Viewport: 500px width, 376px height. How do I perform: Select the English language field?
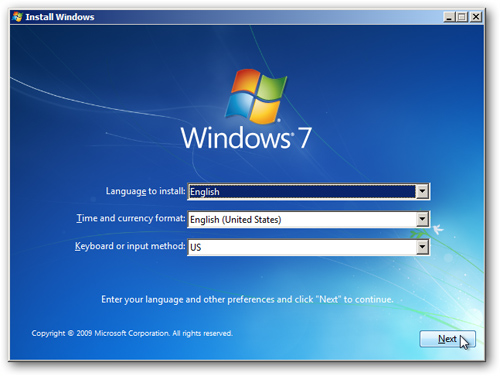pos(302,192)
